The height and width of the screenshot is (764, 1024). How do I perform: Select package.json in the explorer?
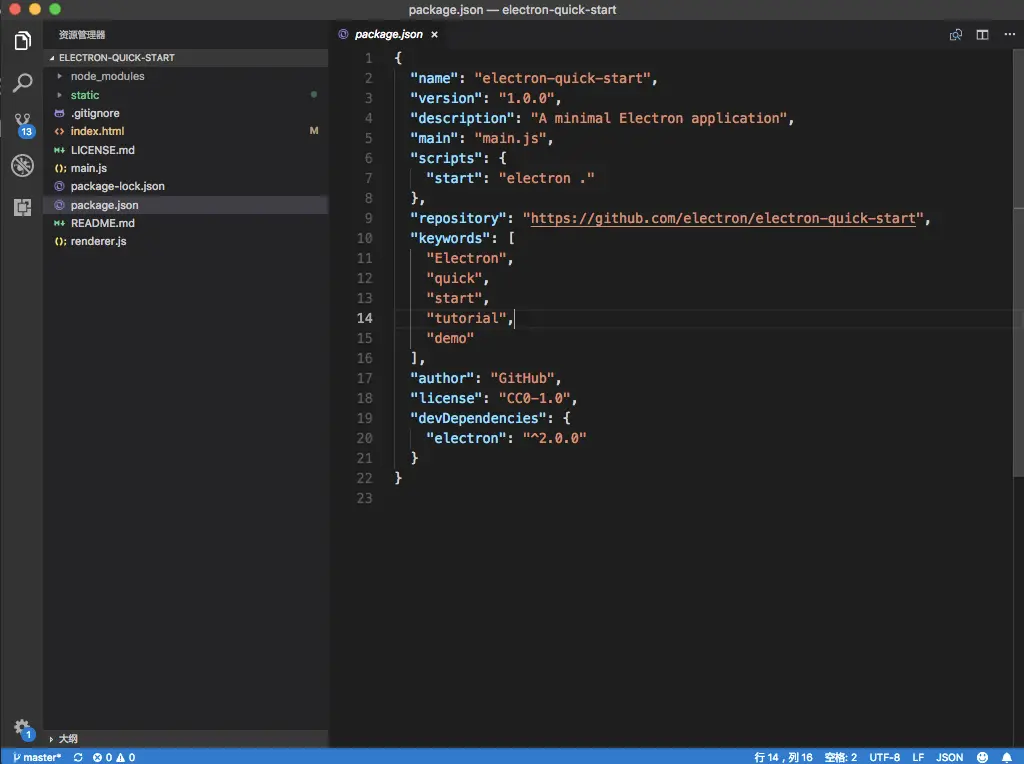click(x=185, y=205)
